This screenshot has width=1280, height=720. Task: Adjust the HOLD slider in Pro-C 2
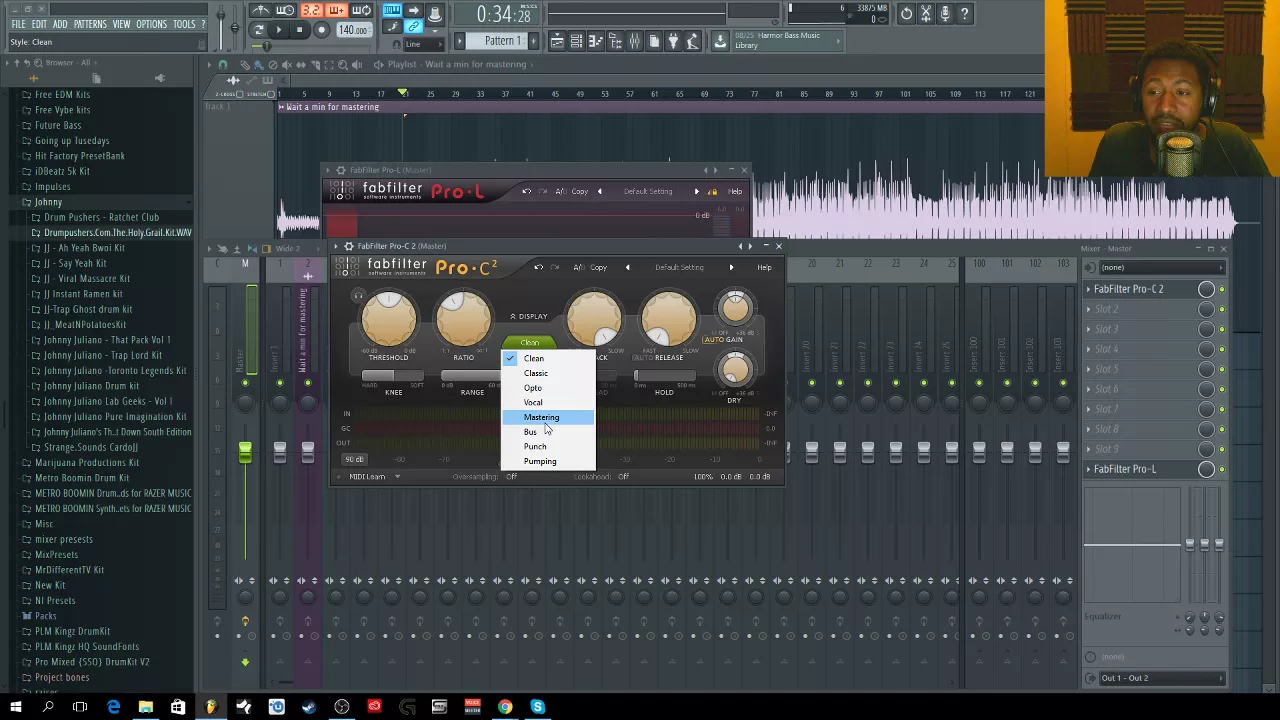click(x=664, y=376)
